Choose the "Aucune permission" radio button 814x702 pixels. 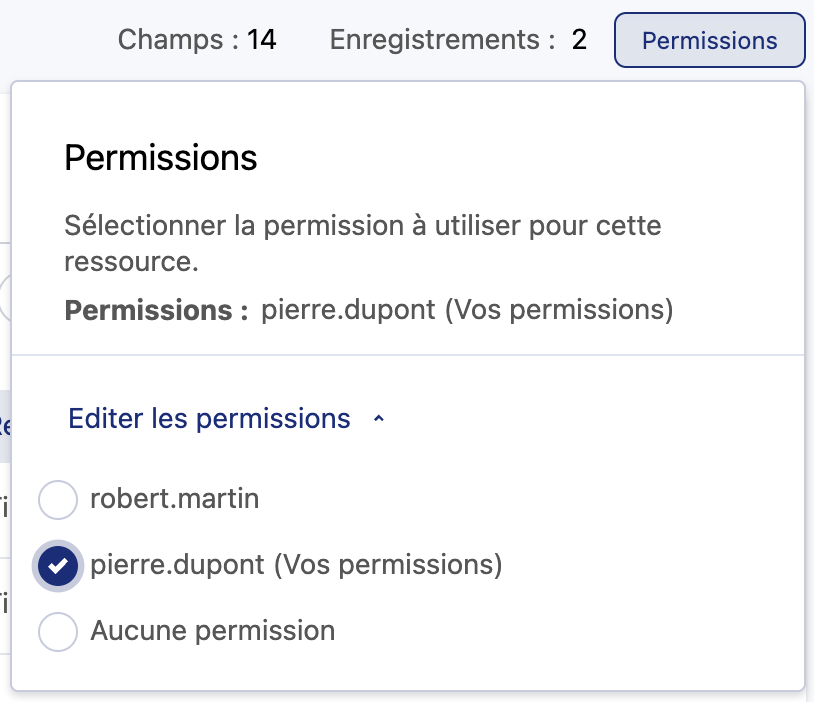(57, 632)
